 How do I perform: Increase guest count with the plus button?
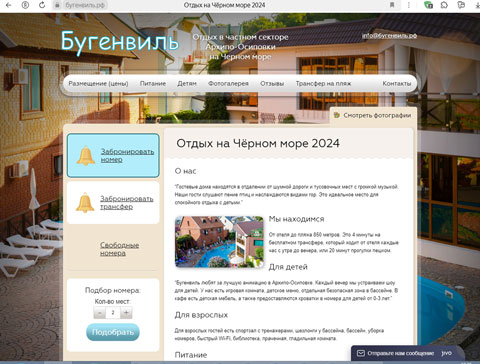[126, 313]
